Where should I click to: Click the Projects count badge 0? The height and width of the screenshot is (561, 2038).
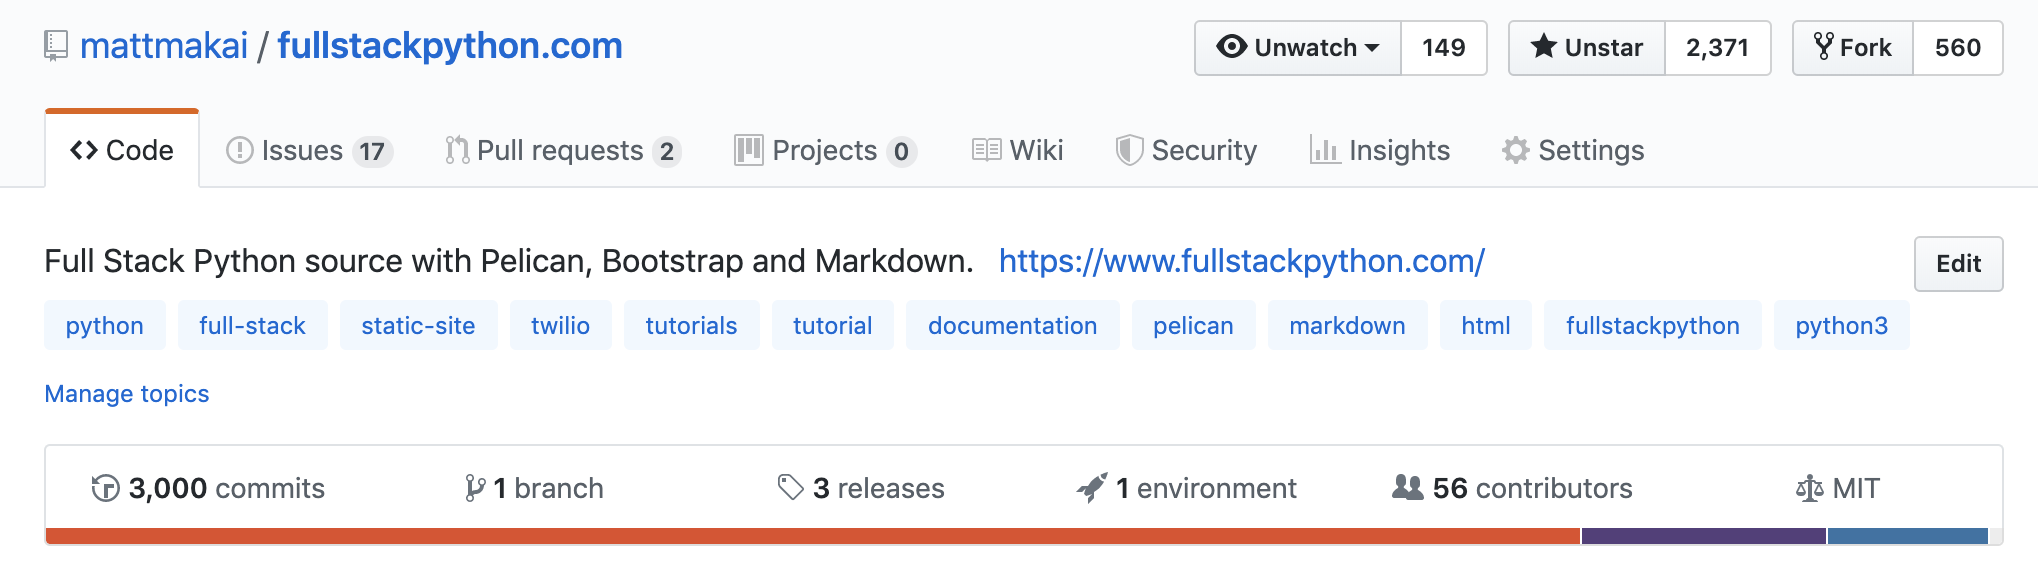(x=901, y=151)
